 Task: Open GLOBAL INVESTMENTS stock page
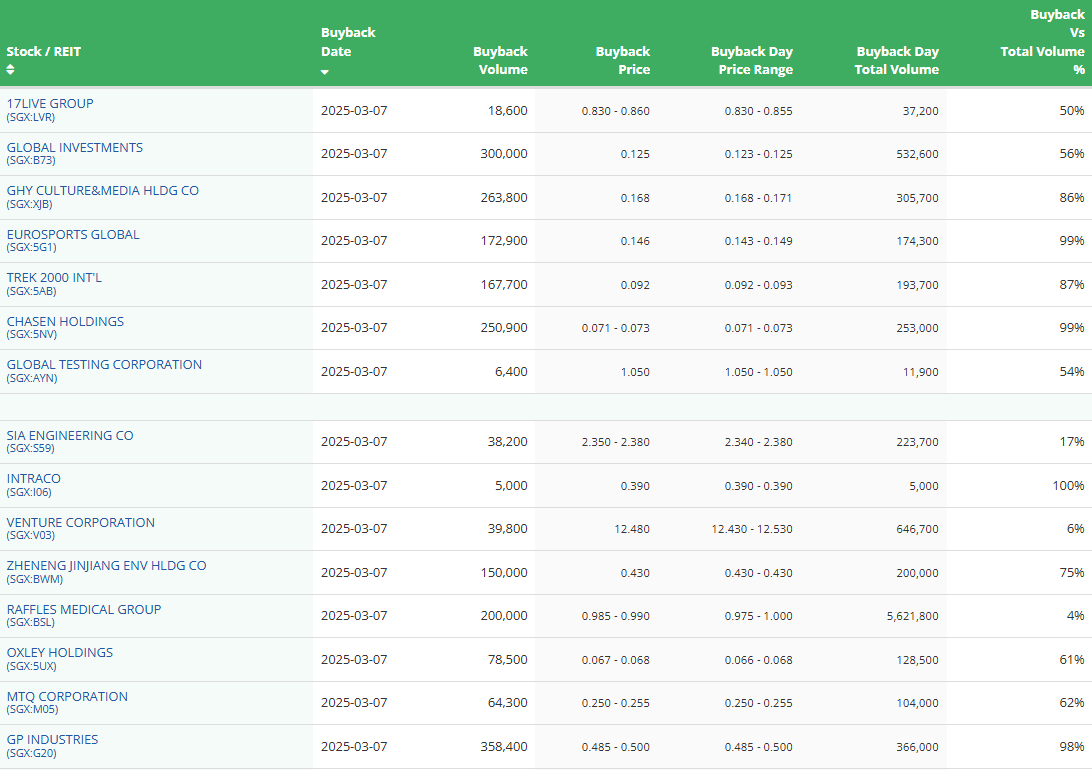tap(75, 148)
